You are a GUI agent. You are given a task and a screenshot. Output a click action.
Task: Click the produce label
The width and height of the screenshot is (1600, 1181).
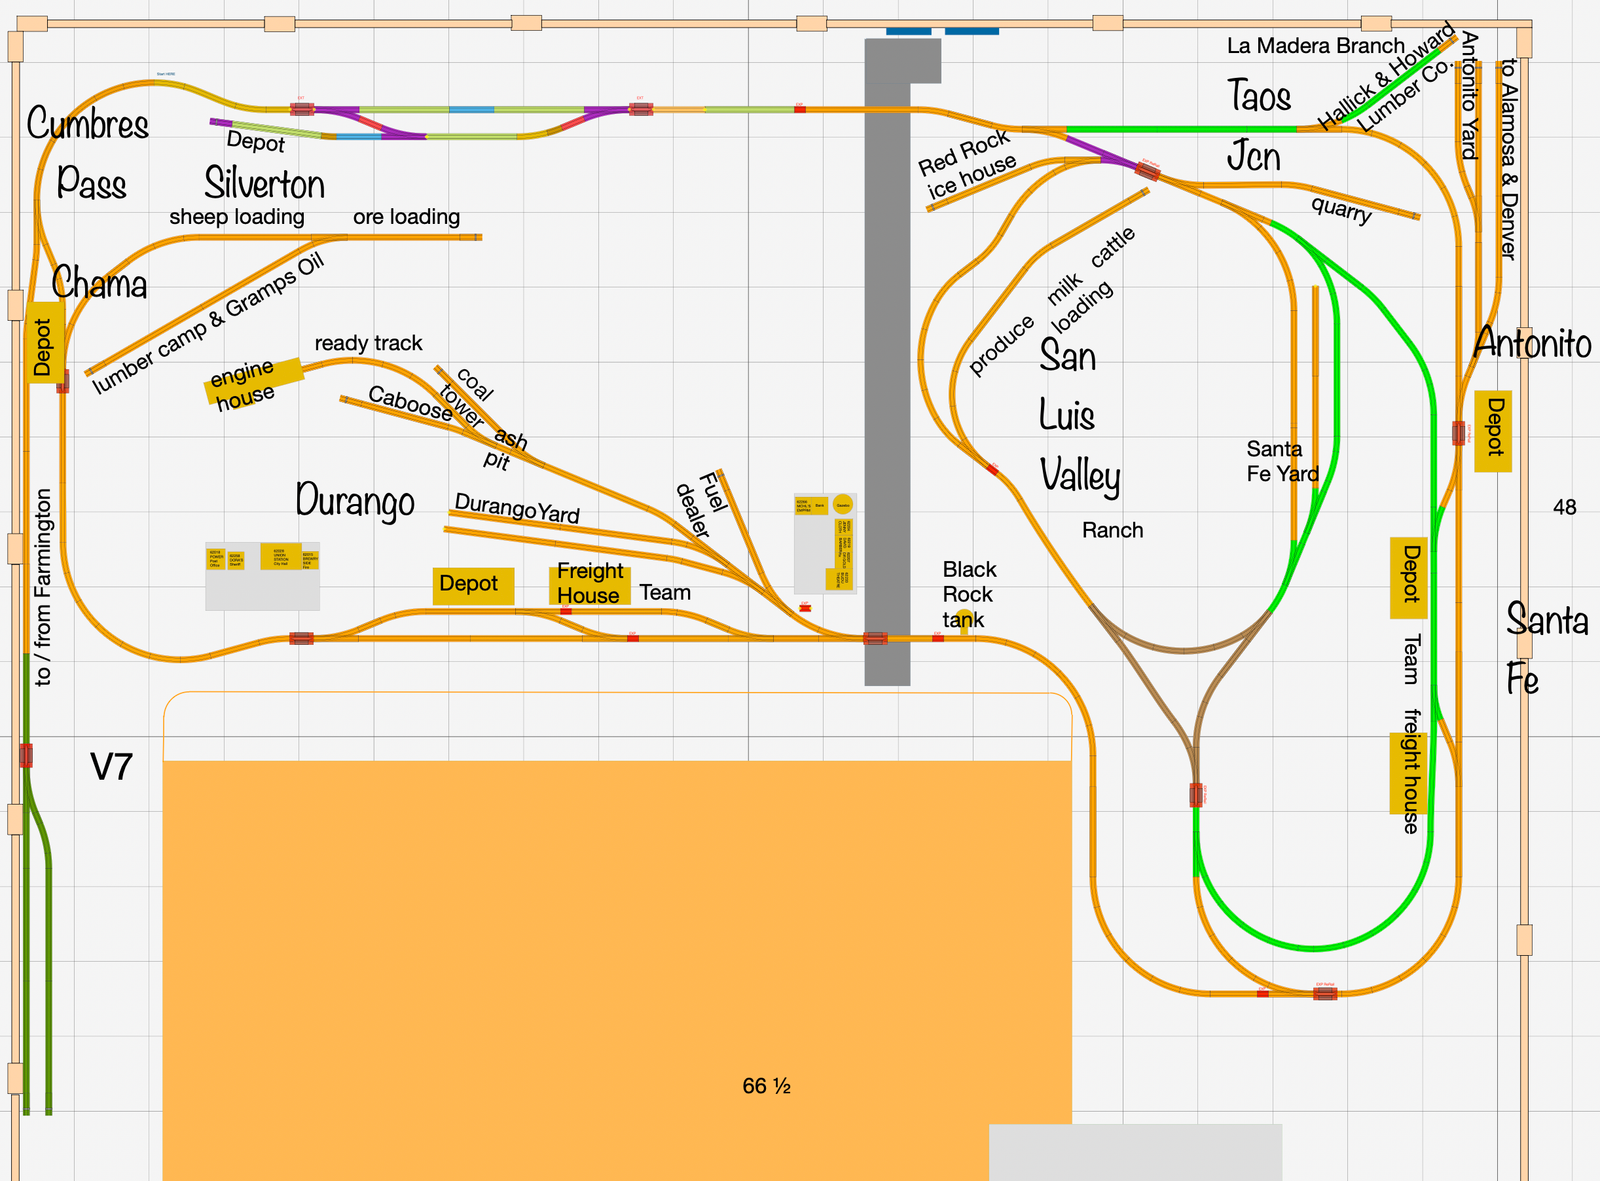tap(1001, 345)
